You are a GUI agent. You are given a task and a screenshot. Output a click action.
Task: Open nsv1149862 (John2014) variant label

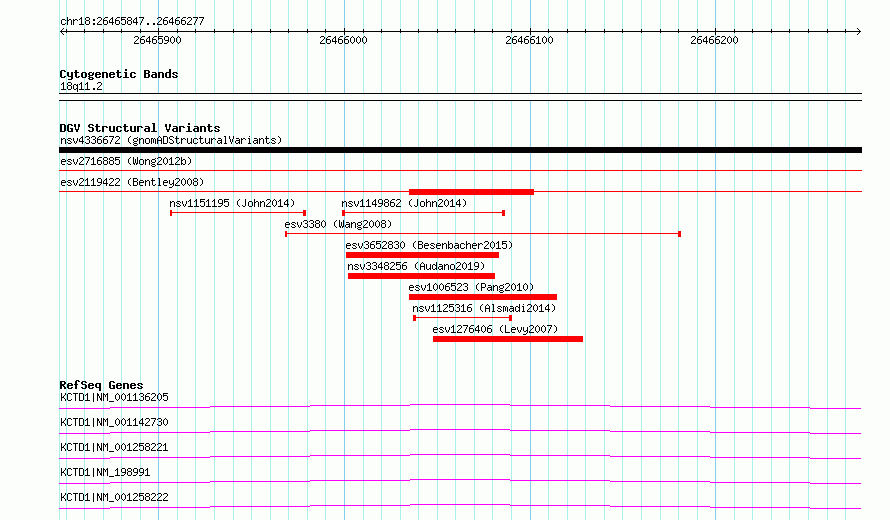(x=404, y=203)
